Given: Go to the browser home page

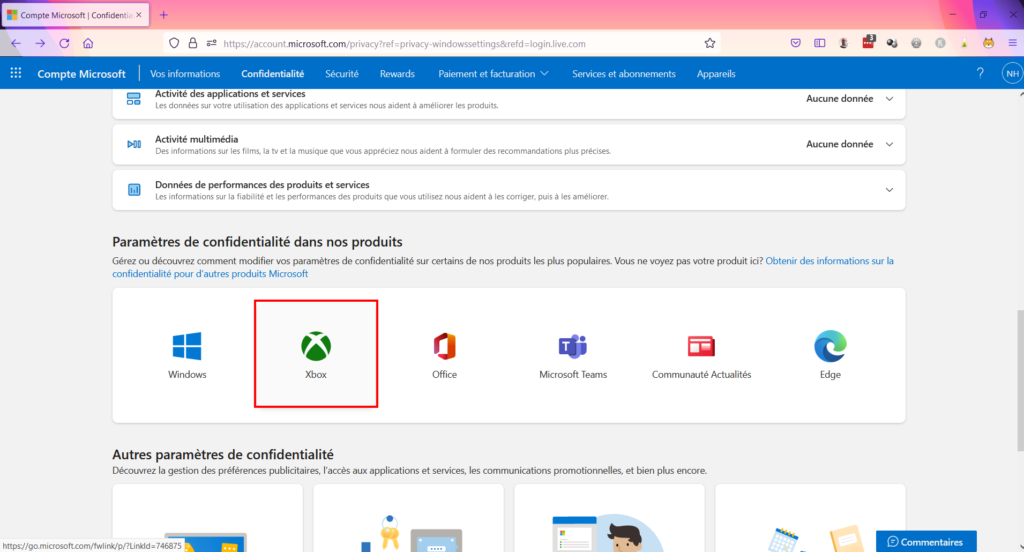Looking at the screenshot, I should [88, 43].
